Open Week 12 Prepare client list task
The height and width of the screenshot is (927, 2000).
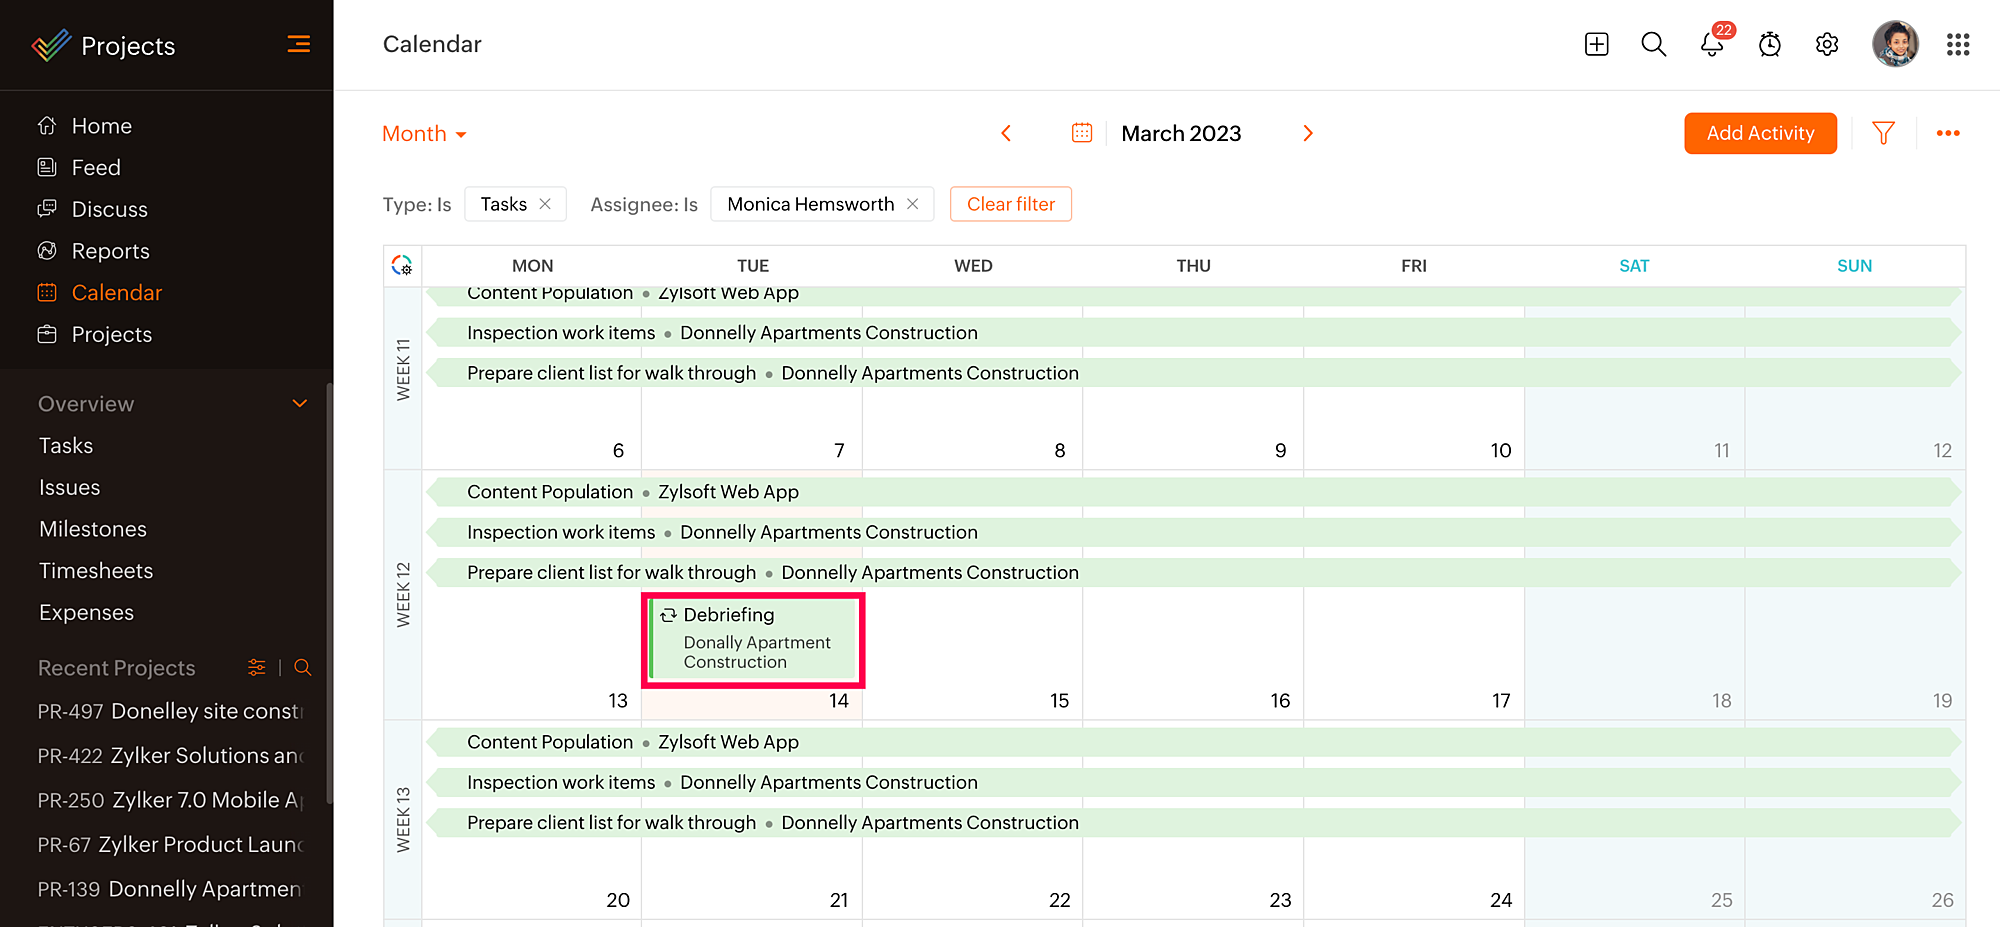pos(1193,573)
